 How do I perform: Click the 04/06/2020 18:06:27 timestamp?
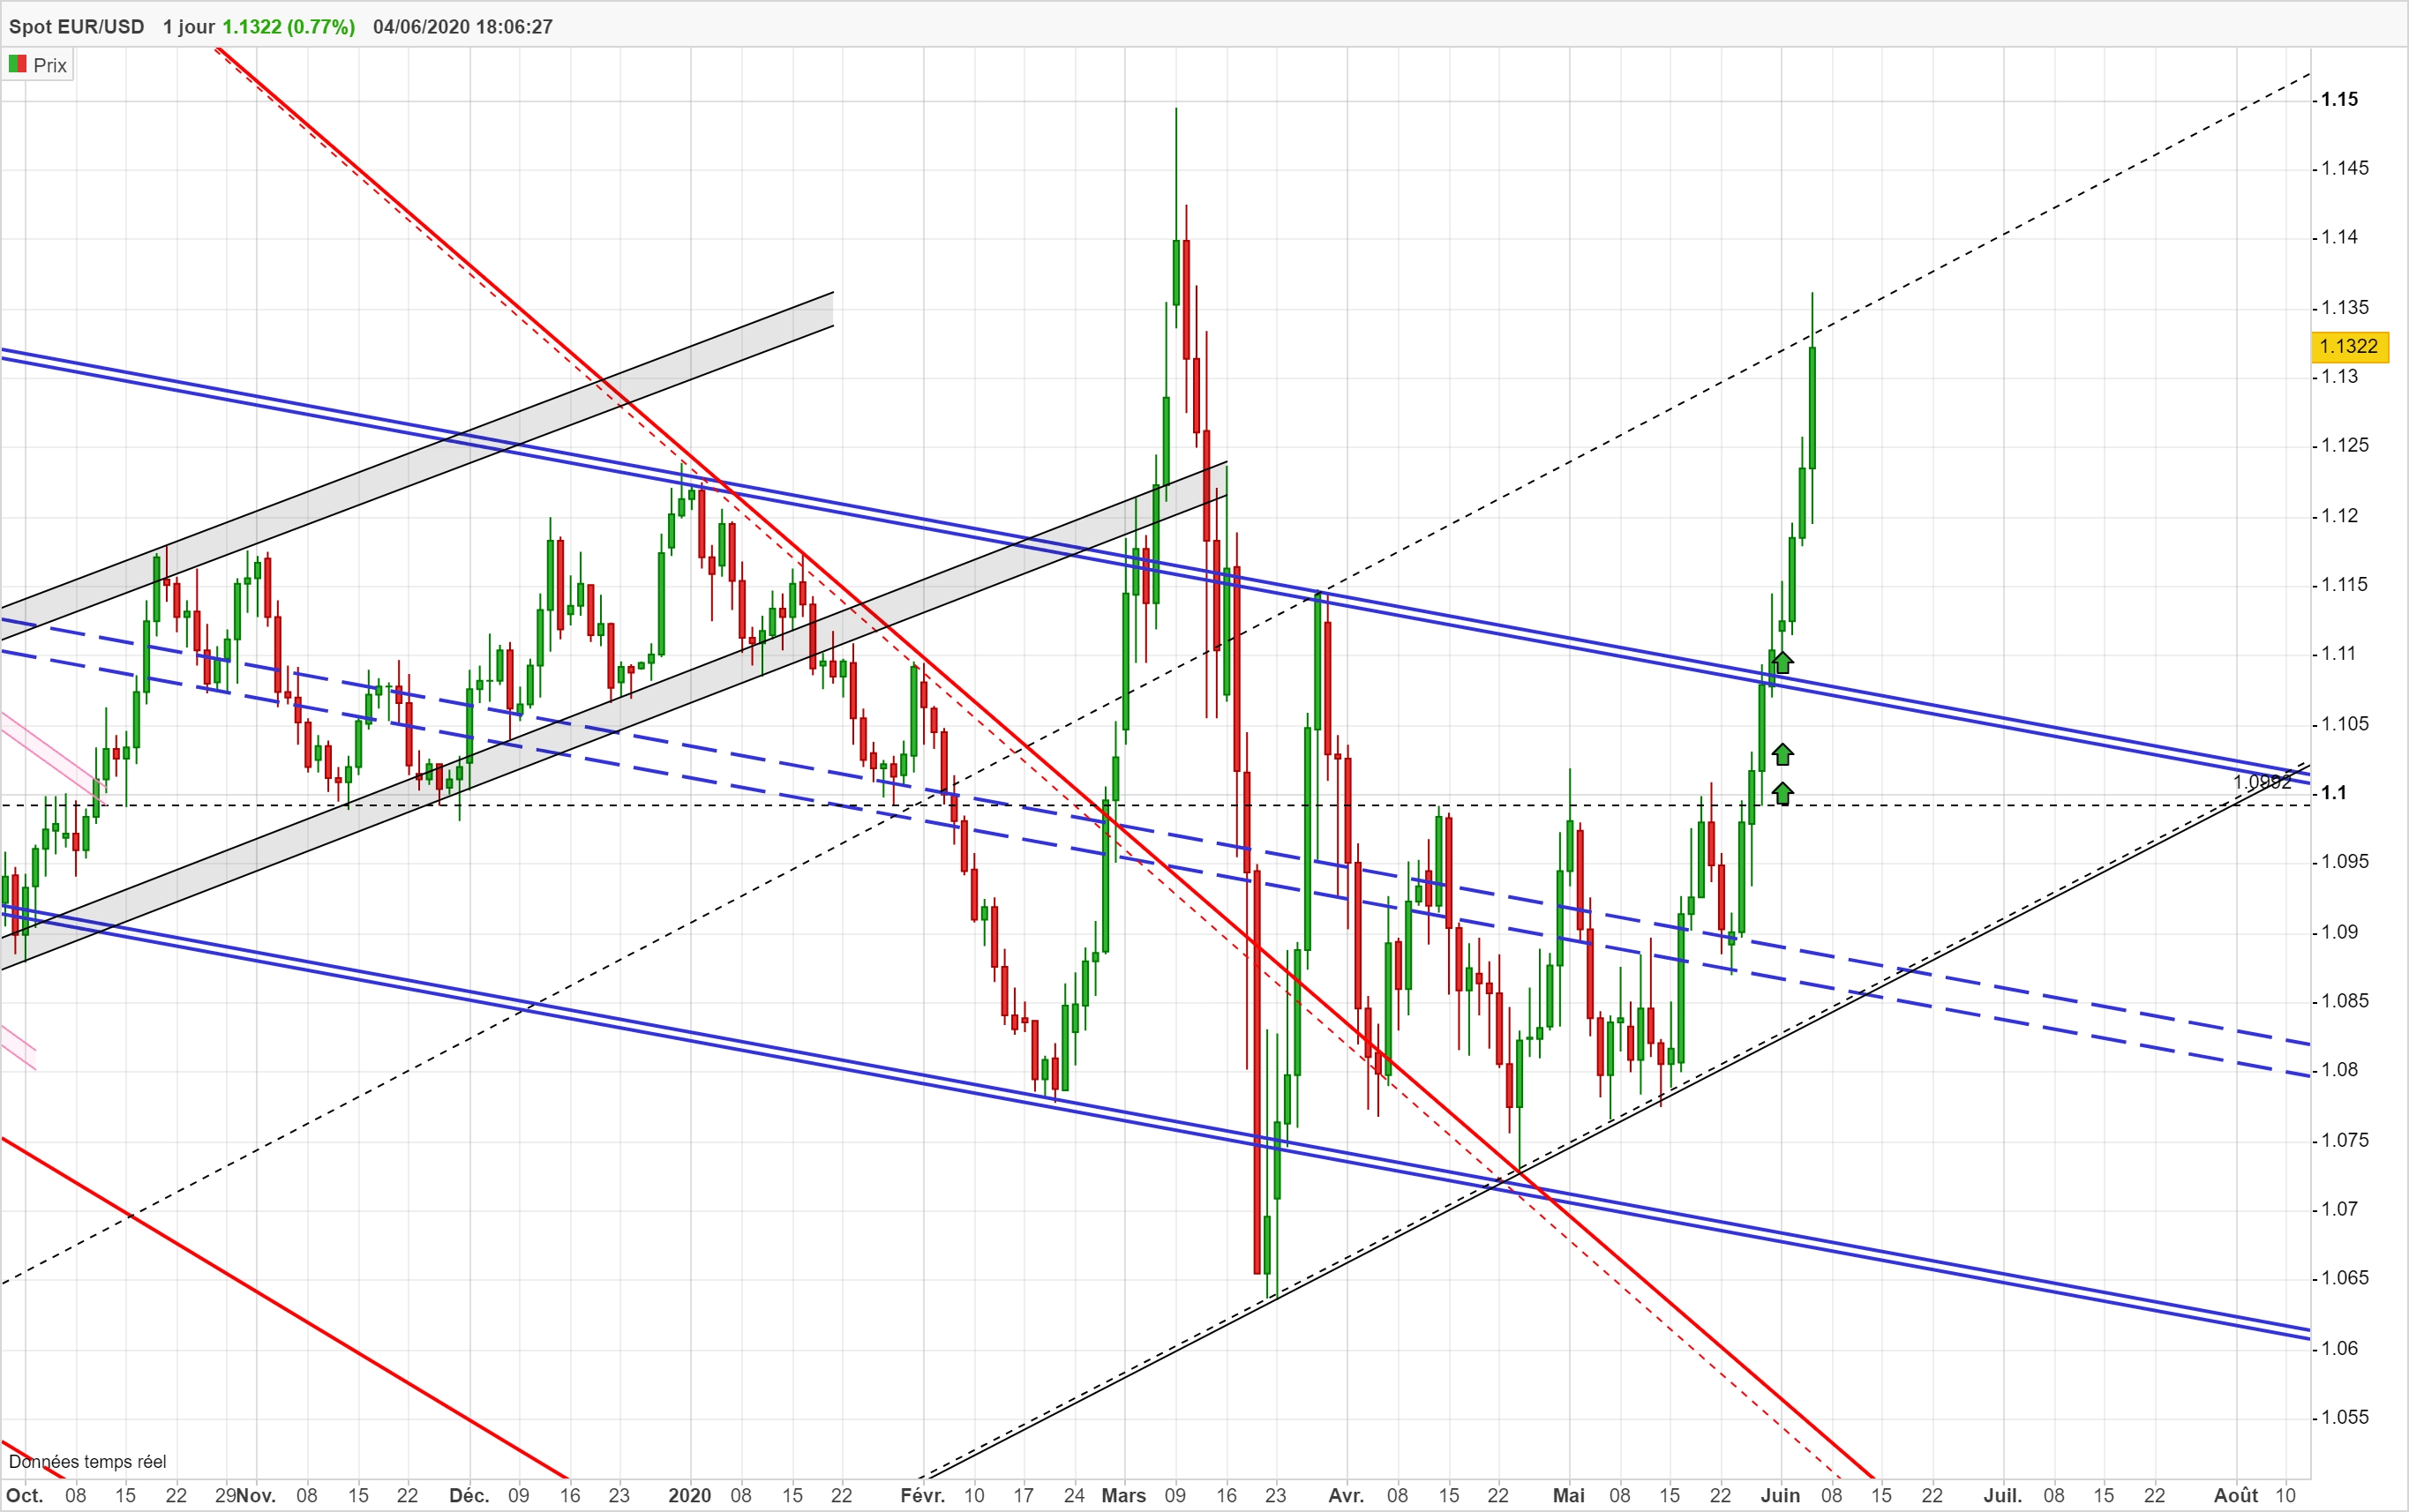(x=463, y=27)
